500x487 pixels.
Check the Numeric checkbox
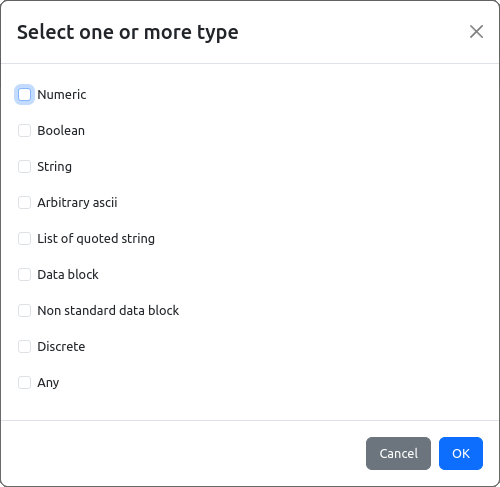24,95
